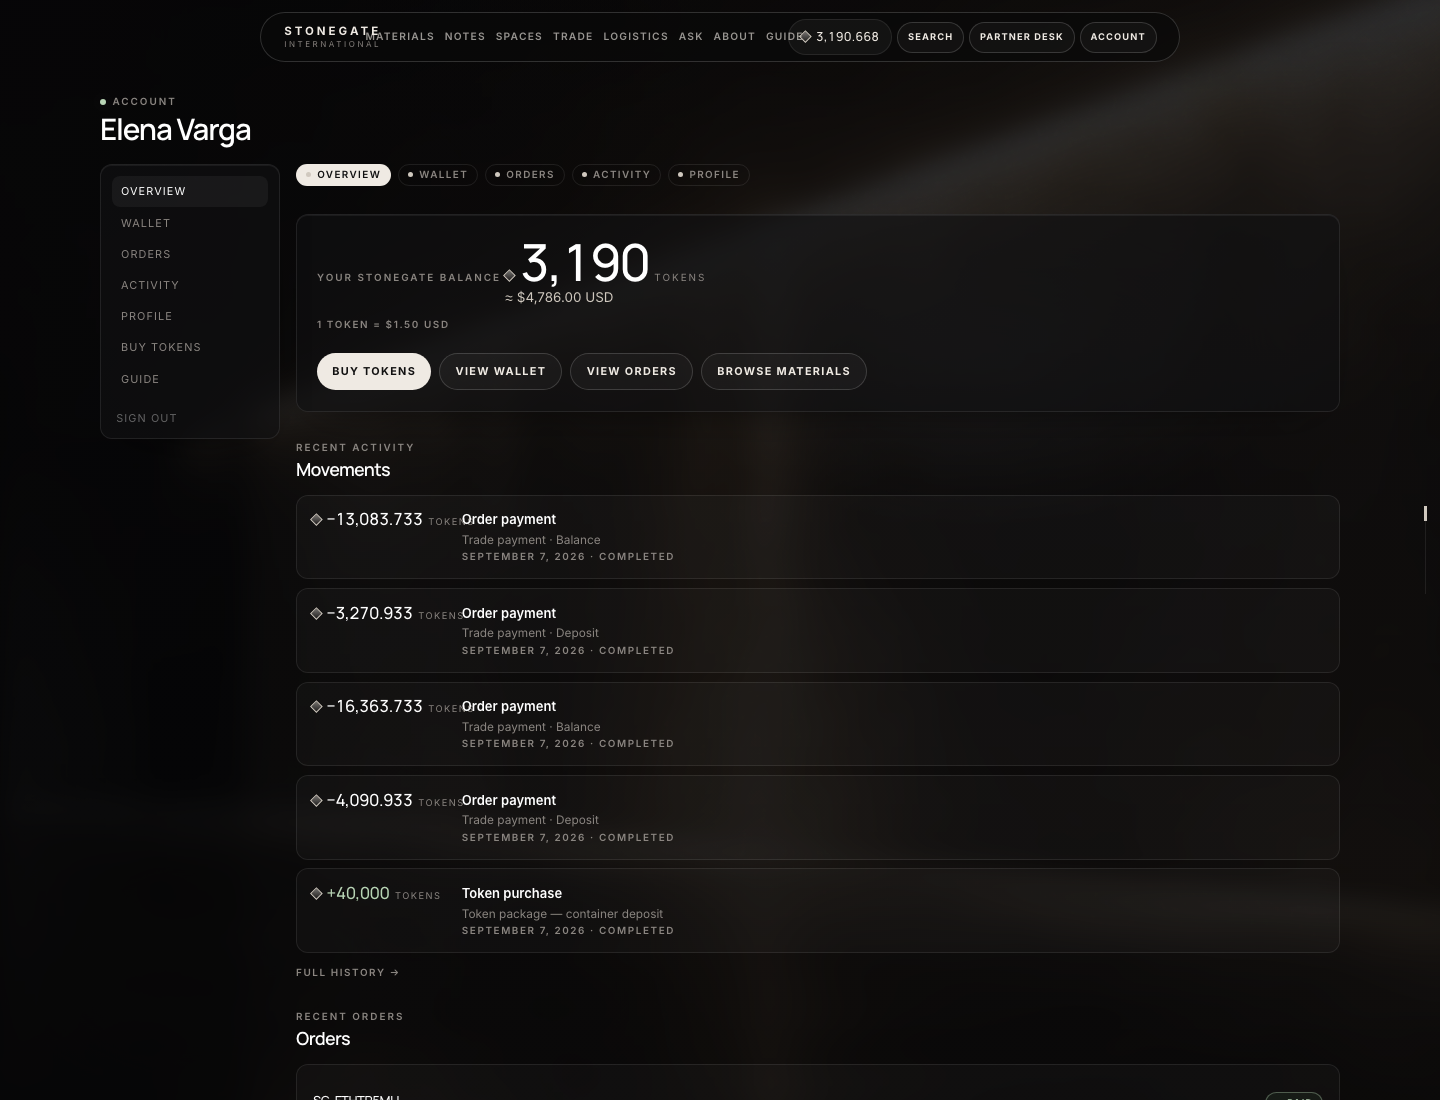Open Activity from the account sidebar
The height and width of the screenshot is (1100, 1440).
(x=190, y=285)
